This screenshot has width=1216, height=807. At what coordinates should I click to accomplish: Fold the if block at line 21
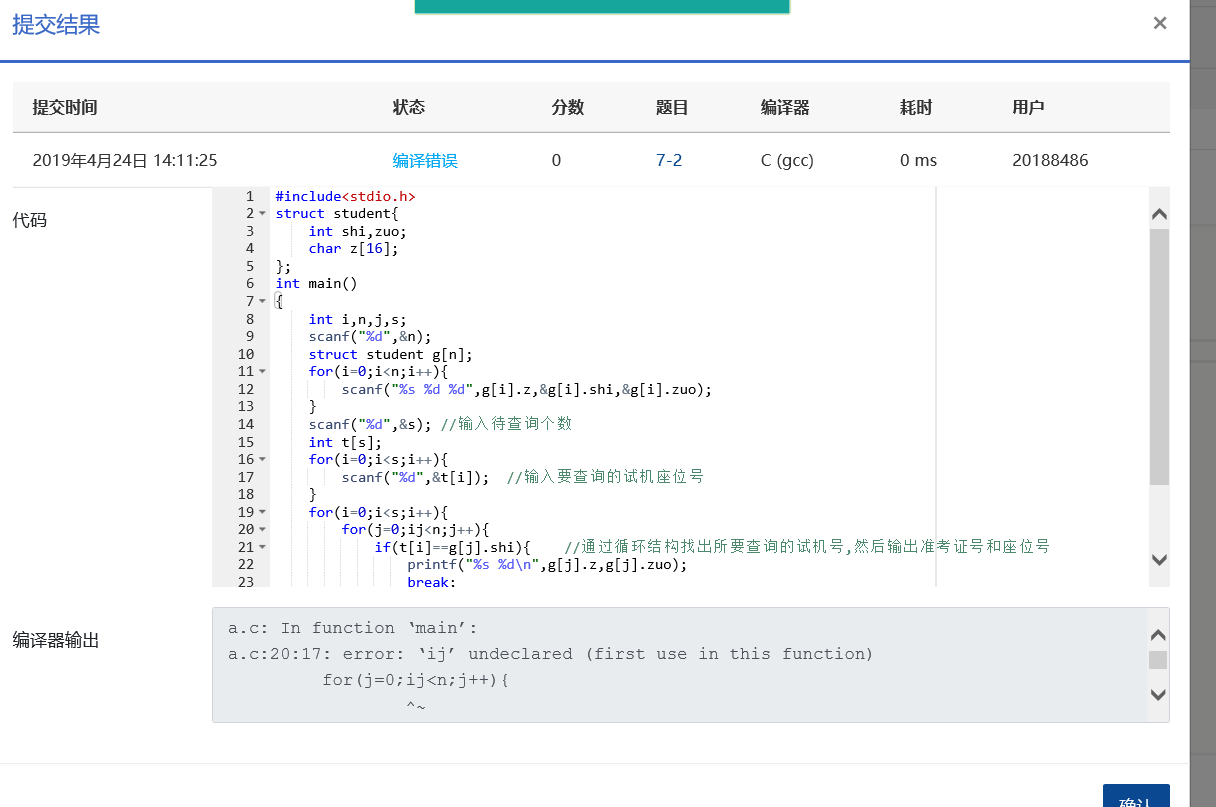tap(262, 547)
